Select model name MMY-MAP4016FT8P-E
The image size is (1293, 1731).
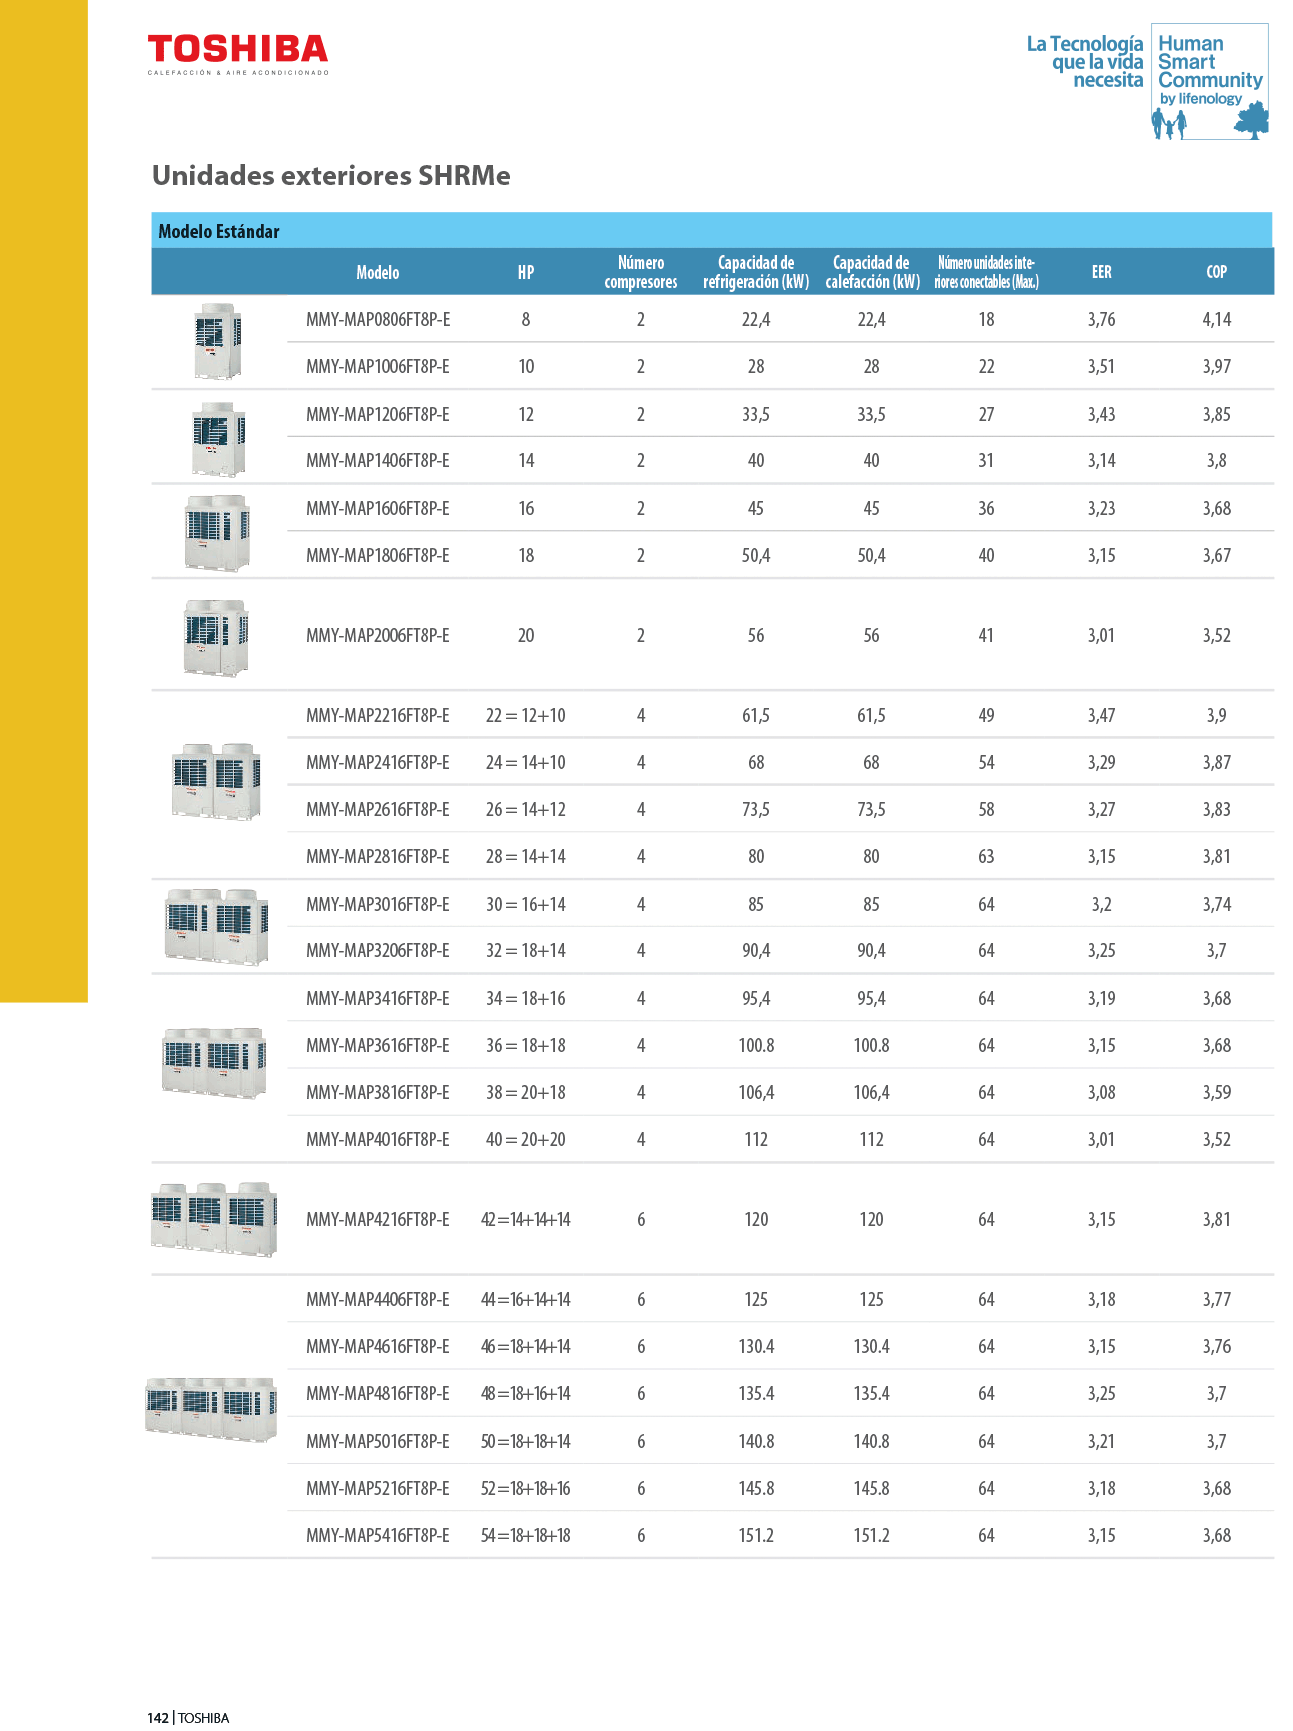click(x=378, y=1140)
